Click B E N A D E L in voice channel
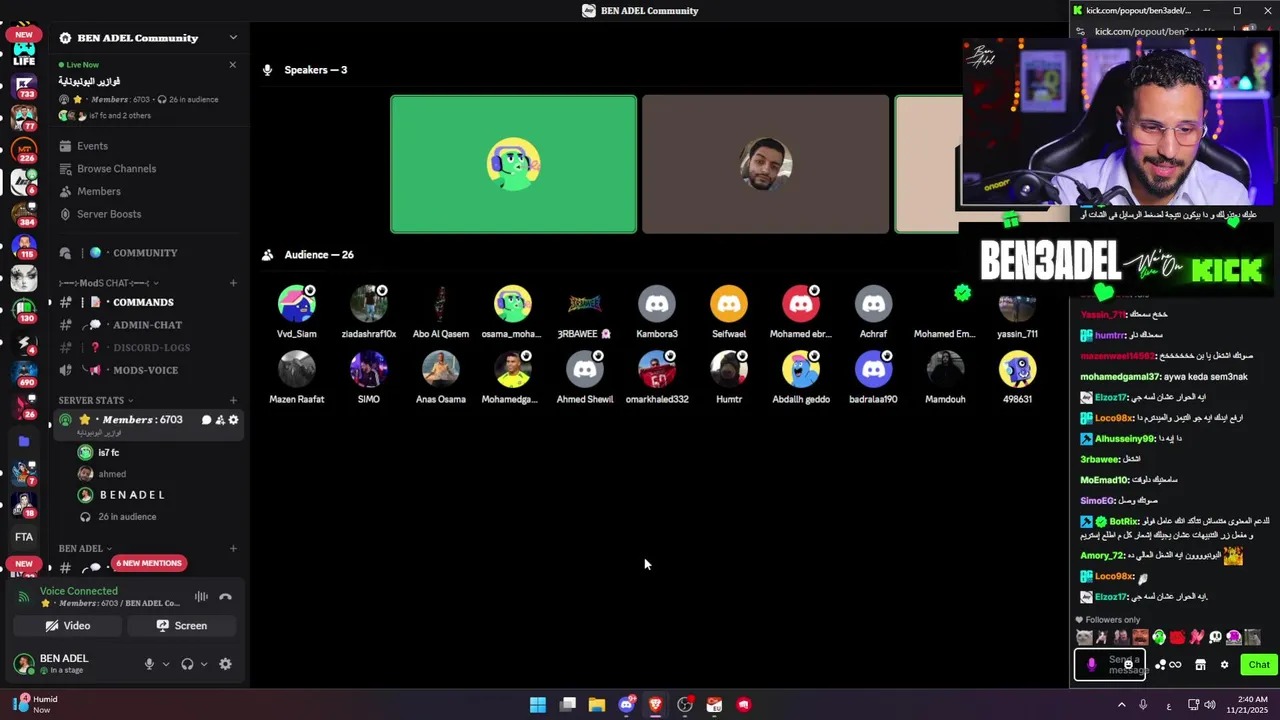 pos(132,495)
